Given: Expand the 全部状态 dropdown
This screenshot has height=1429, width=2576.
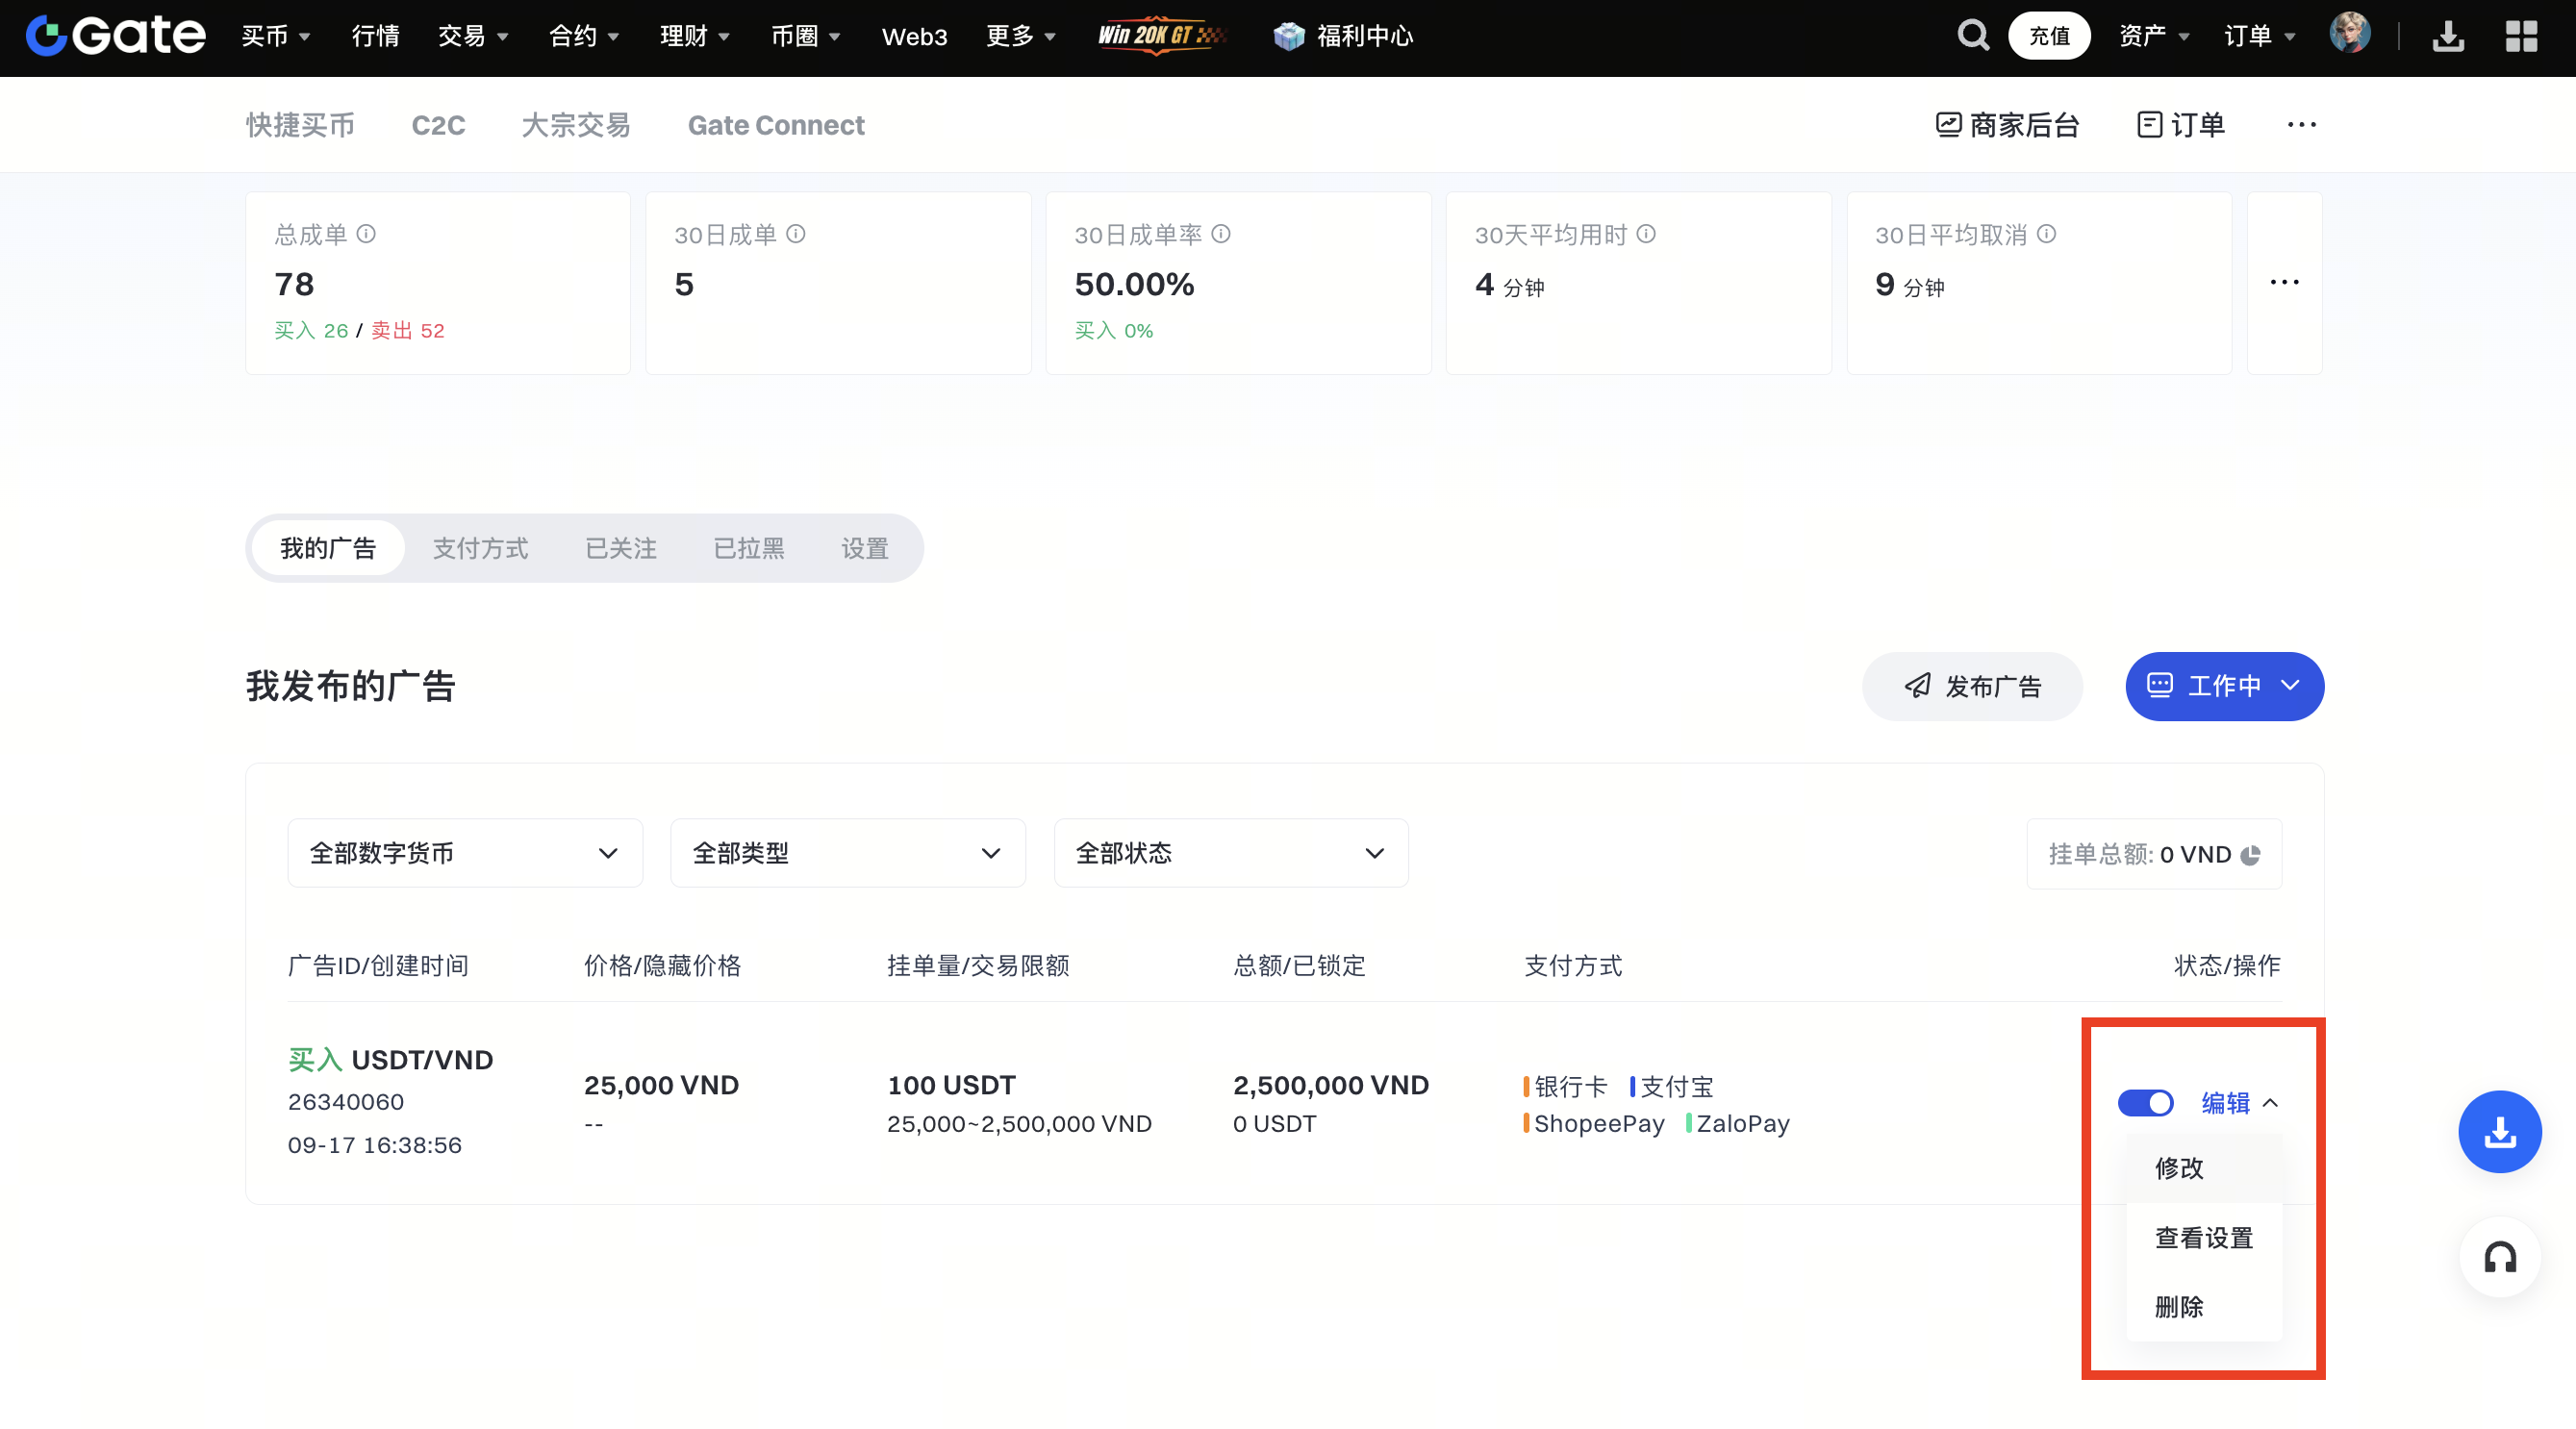Looking at the screenshot, I should (1230, 853).
